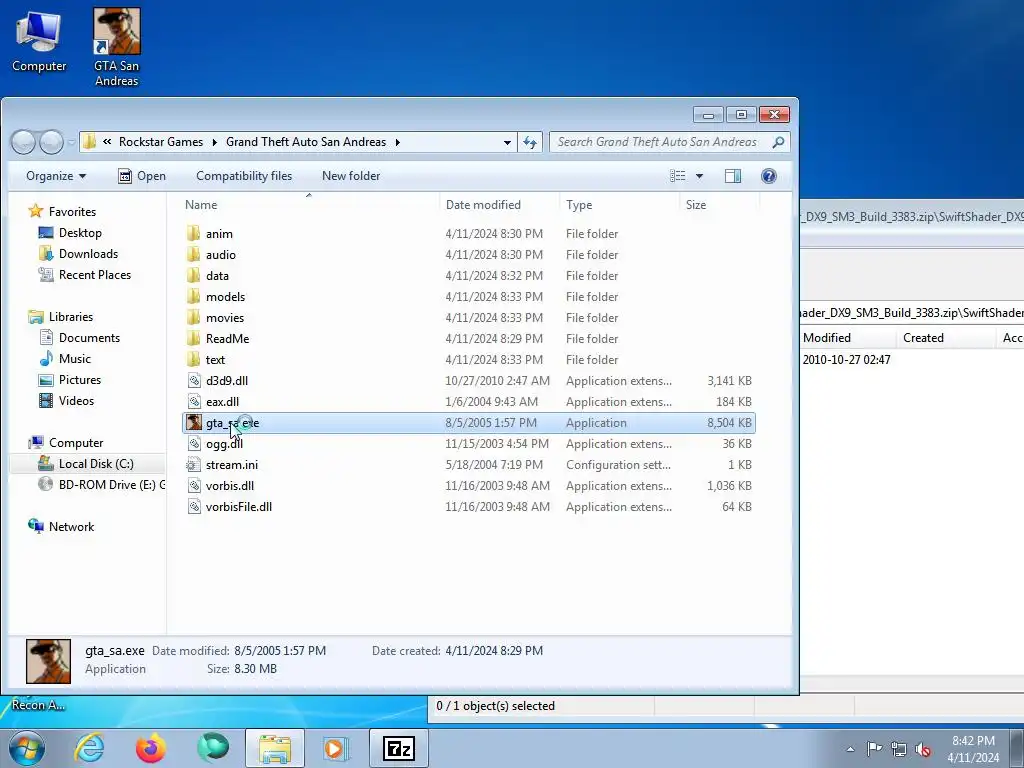Viewport: 1024px width, 768px height.
Task: Click the Forward navigation arrow in Explorer
Action: click(51, 142)
